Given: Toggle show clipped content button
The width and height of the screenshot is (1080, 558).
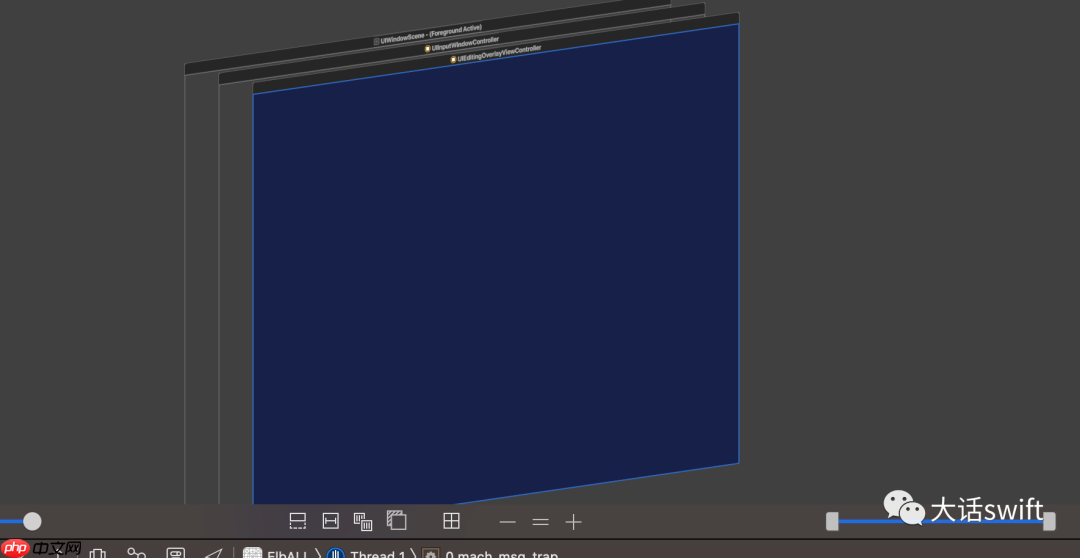Looking at the screenshot, I should click(x=298, y=521).
